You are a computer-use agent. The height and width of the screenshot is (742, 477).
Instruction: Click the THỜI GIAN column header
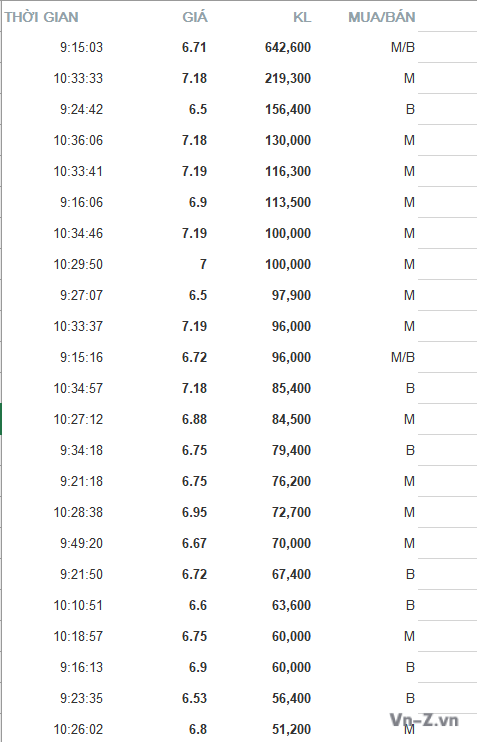click(42, 18)
